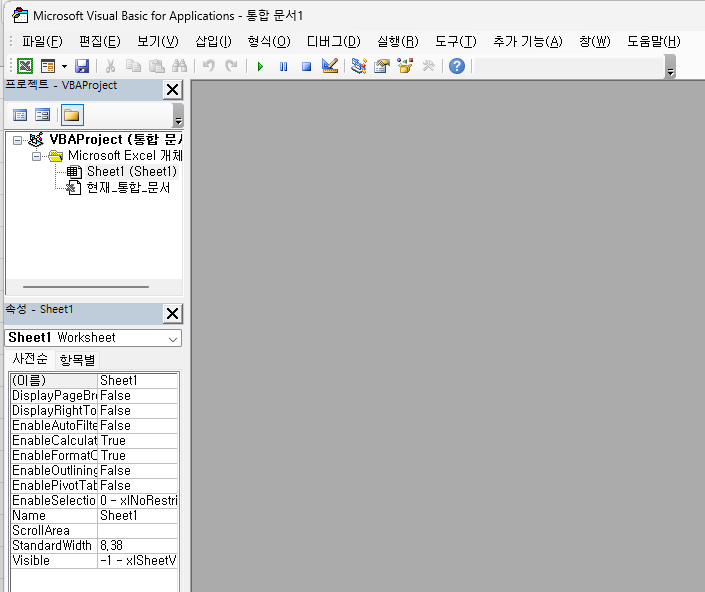Switch to the 항목별 tab

coord(77,360)
